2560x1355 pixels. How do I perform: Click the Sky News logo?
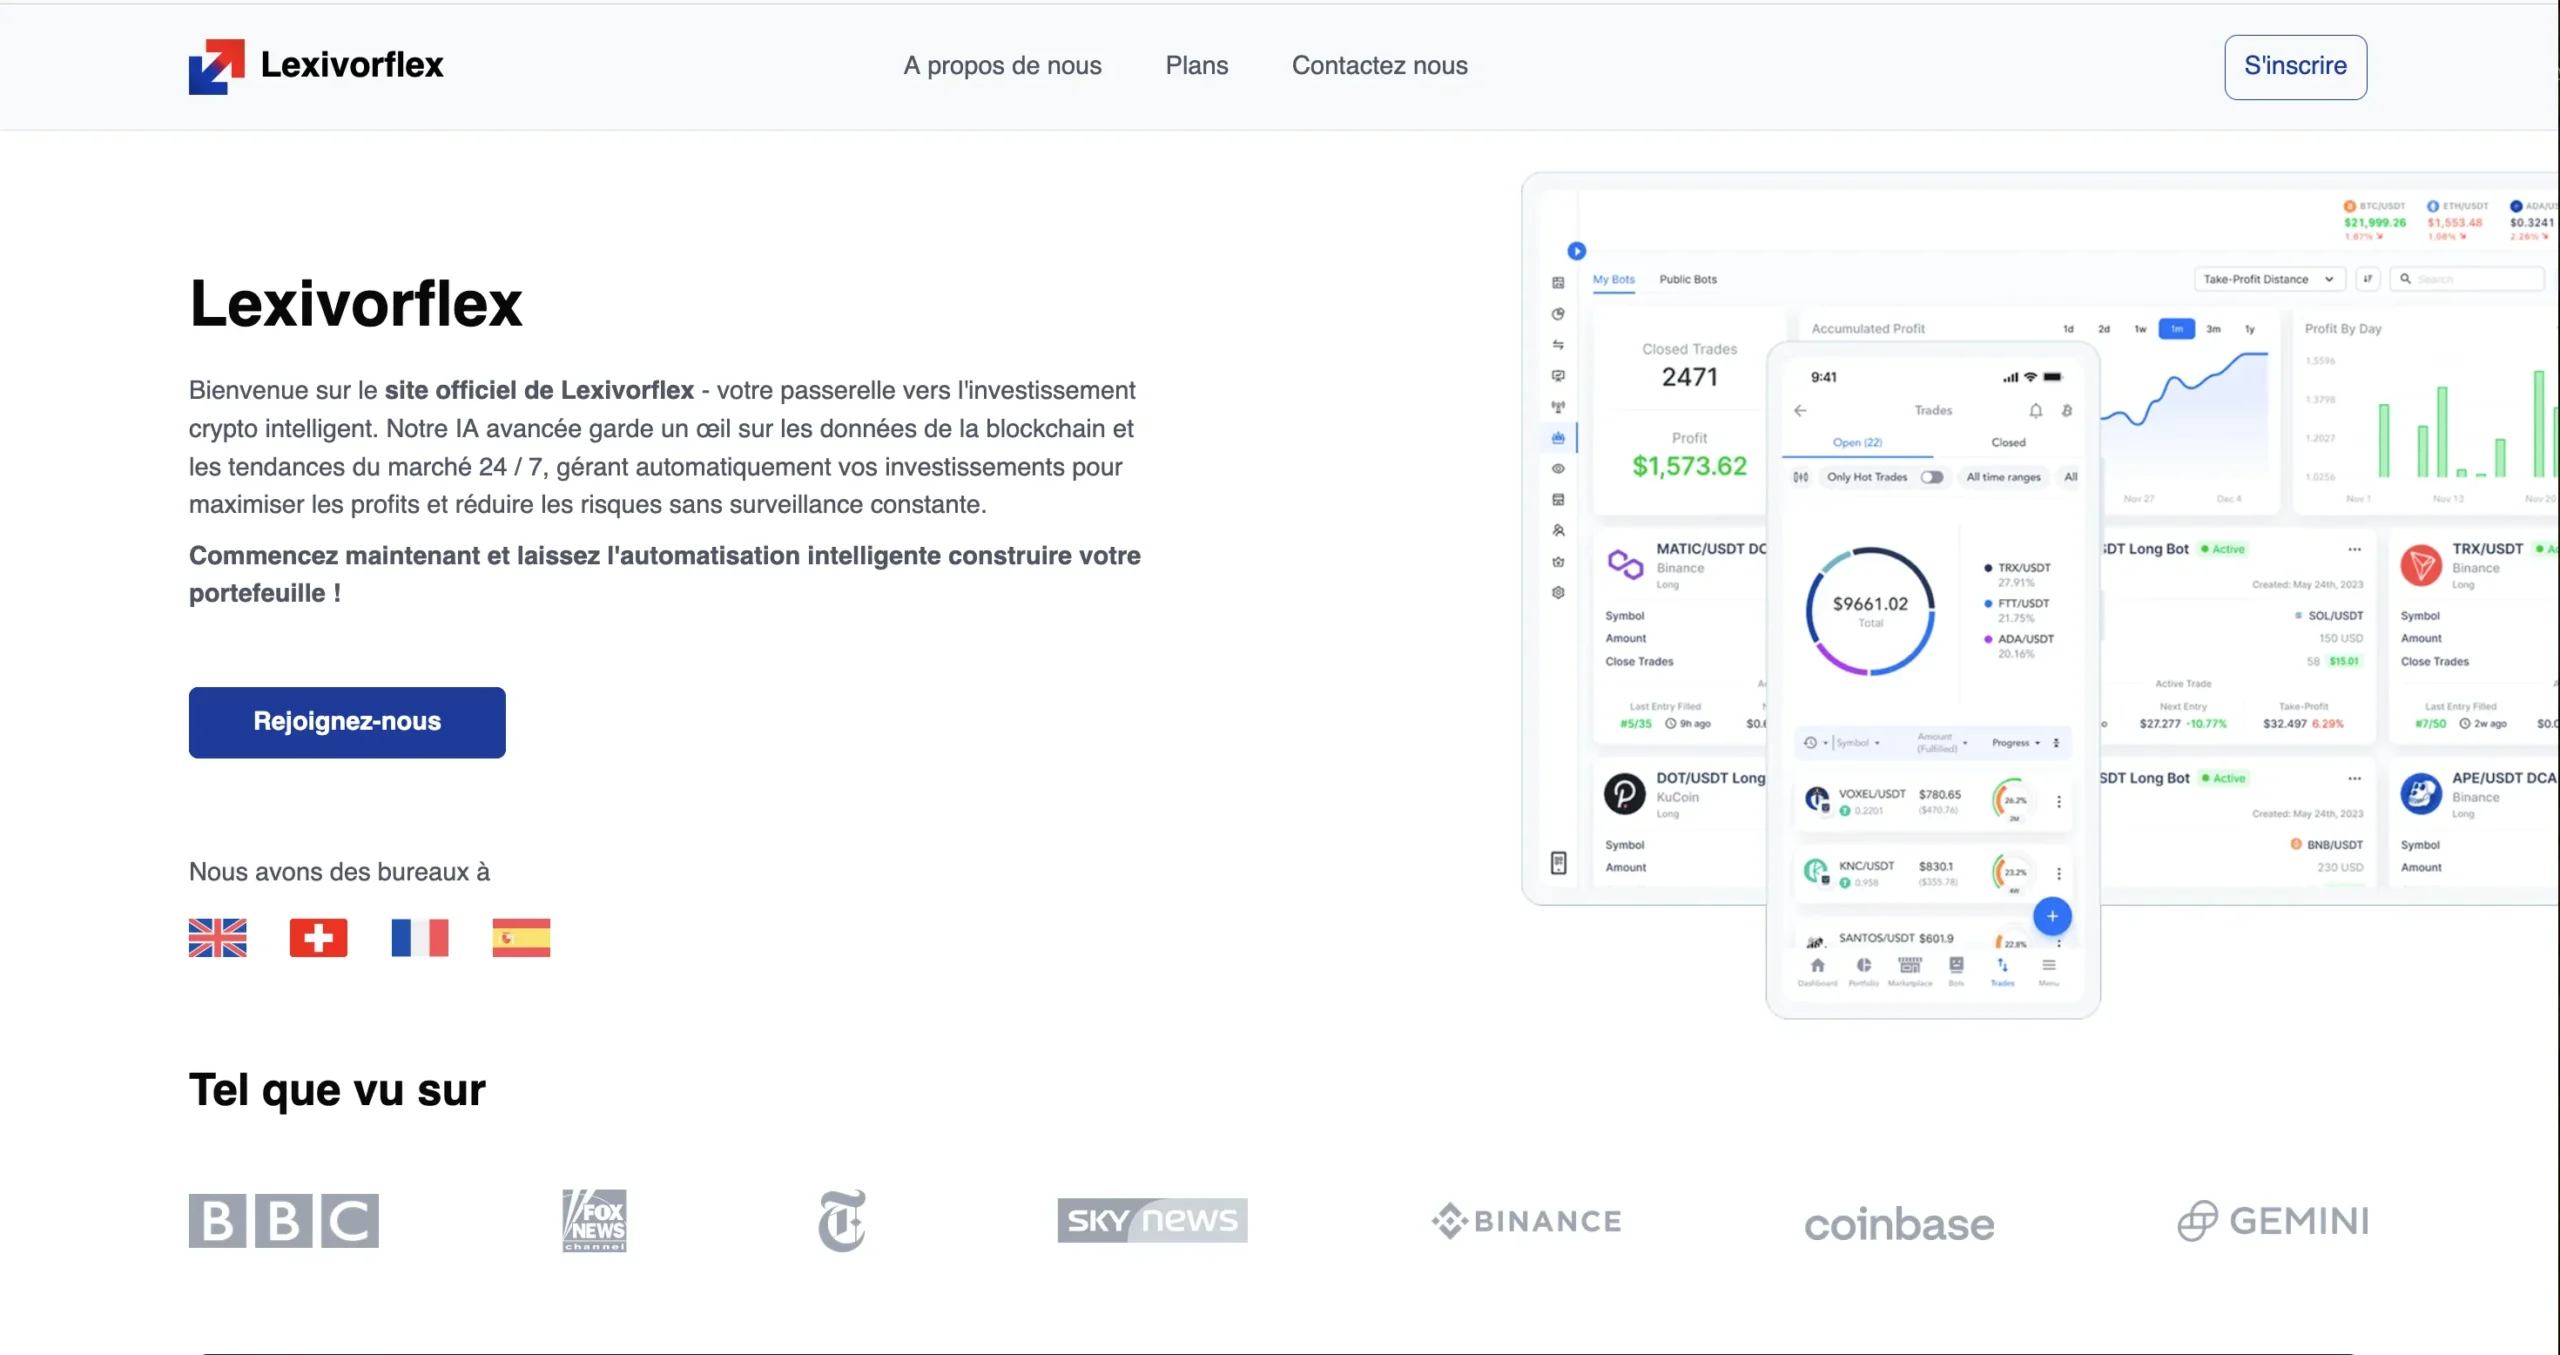click(1152, 1220)
